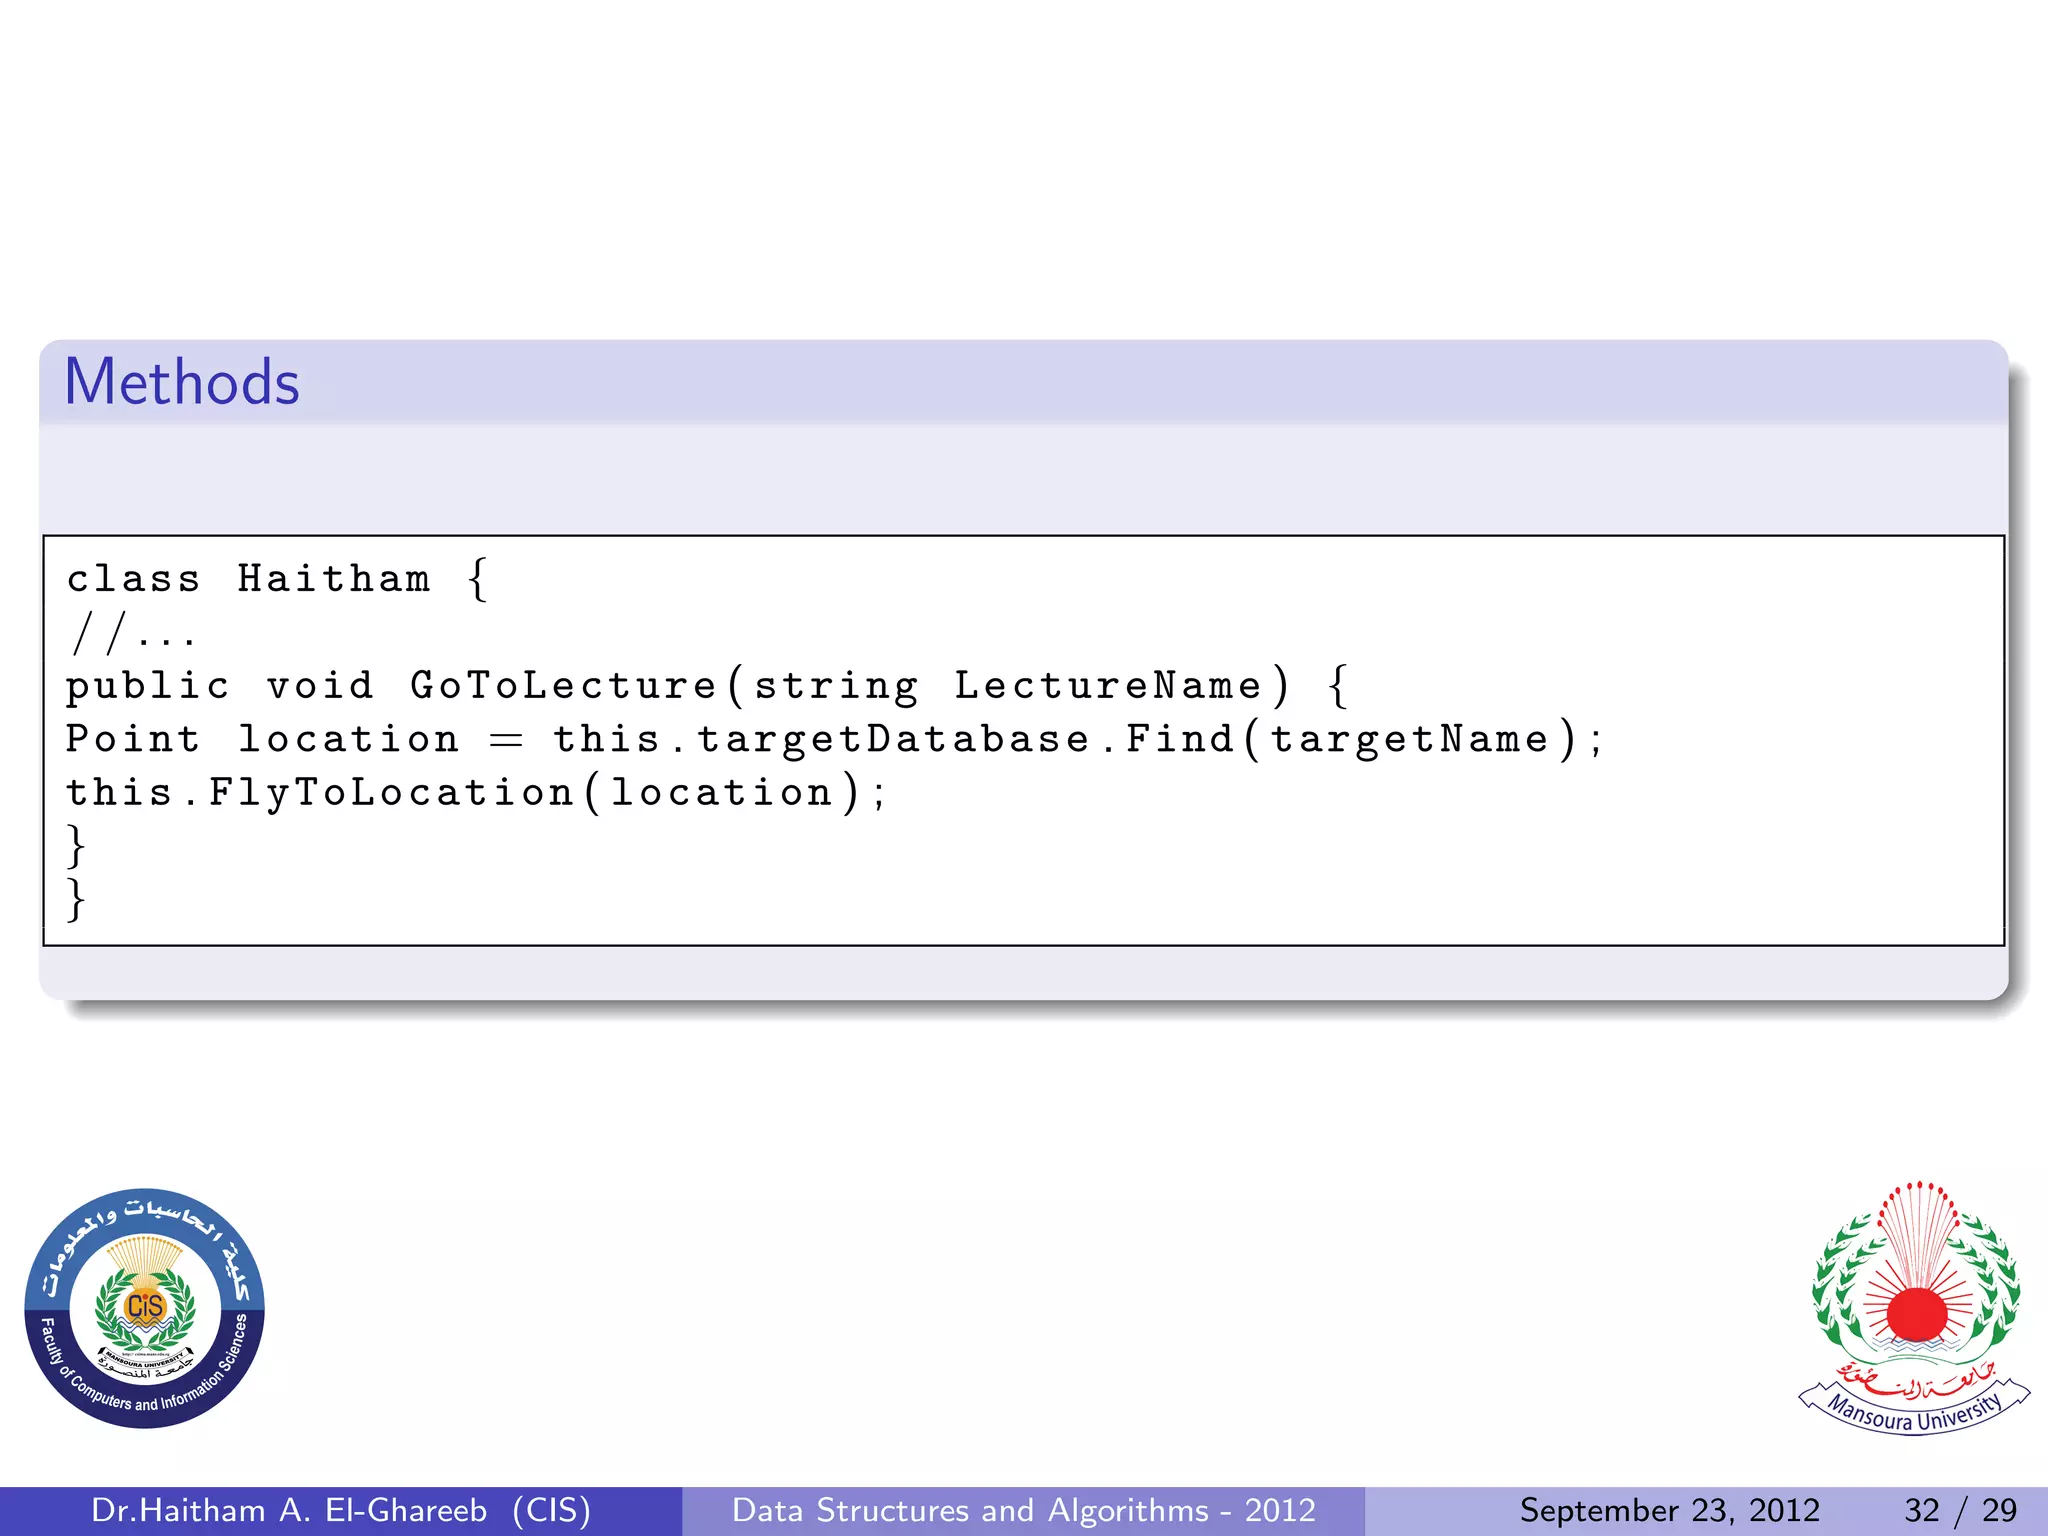The width and height of the screenshot is (2048, 1536).
Task: Click the '//...' comment line
Action: [x=131, y=633]
